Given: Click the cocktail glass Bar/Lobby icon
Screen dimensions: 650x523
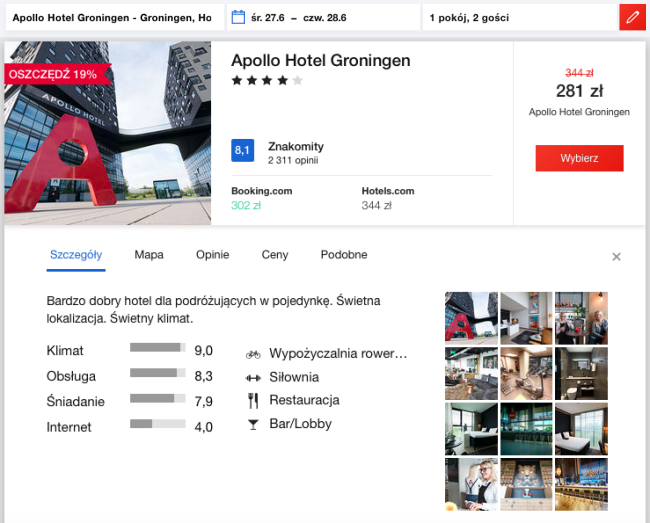Looking at the screenshot, I should coord(253,424).
